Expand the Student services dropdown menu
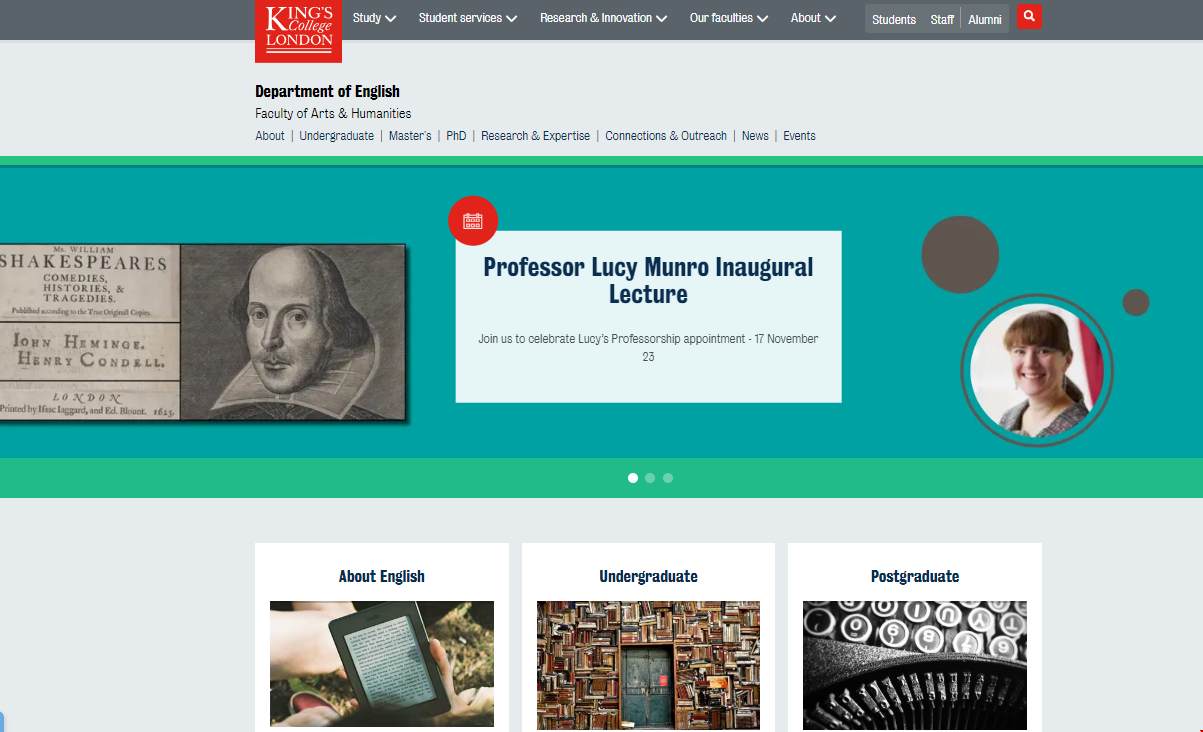Screen dimensions: 1203x732 [x=467, y=18]
